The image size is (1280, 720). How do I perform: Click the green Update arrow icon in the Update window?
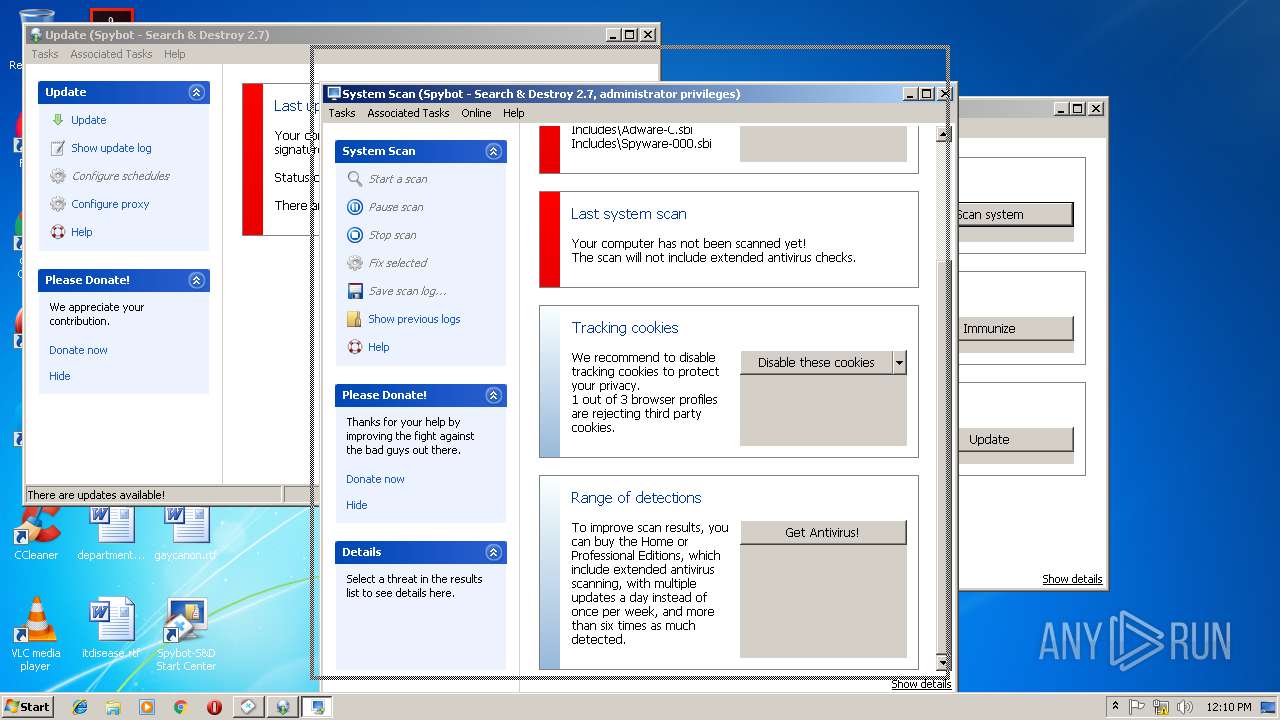(x=58, y=120)
